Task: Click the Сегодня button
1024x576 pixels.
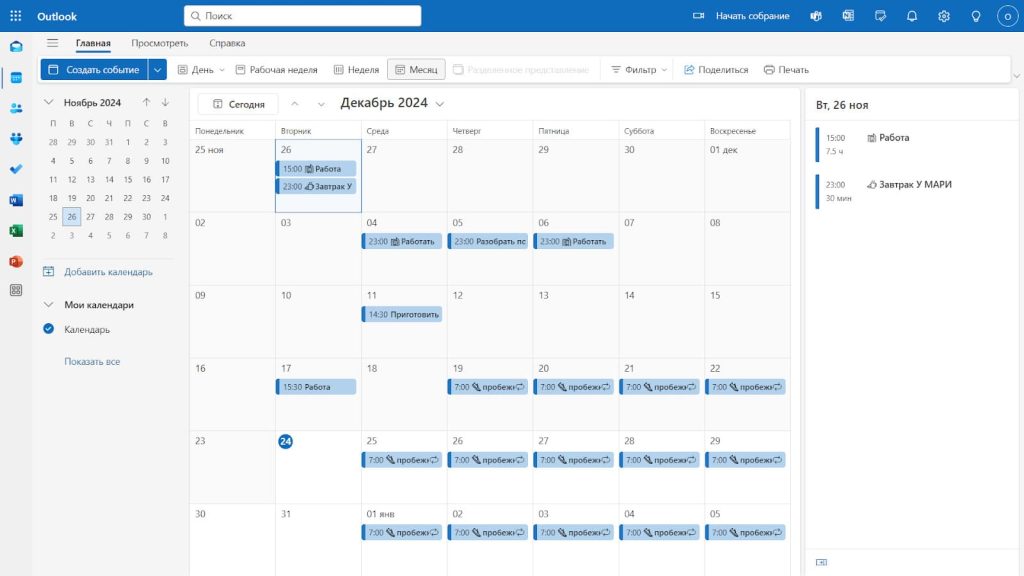Action: pyautogui.click(x=238, y=104)
